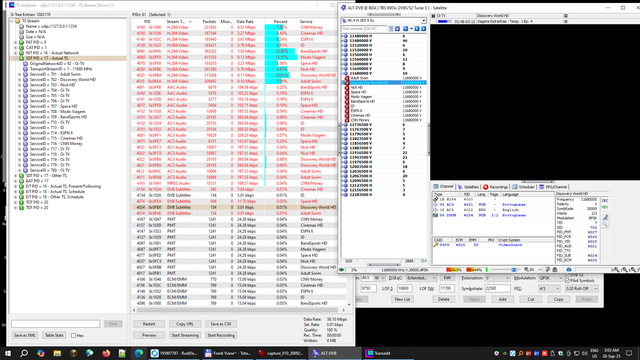Click first toolbar icon after Find channel box

pos(391,29)
